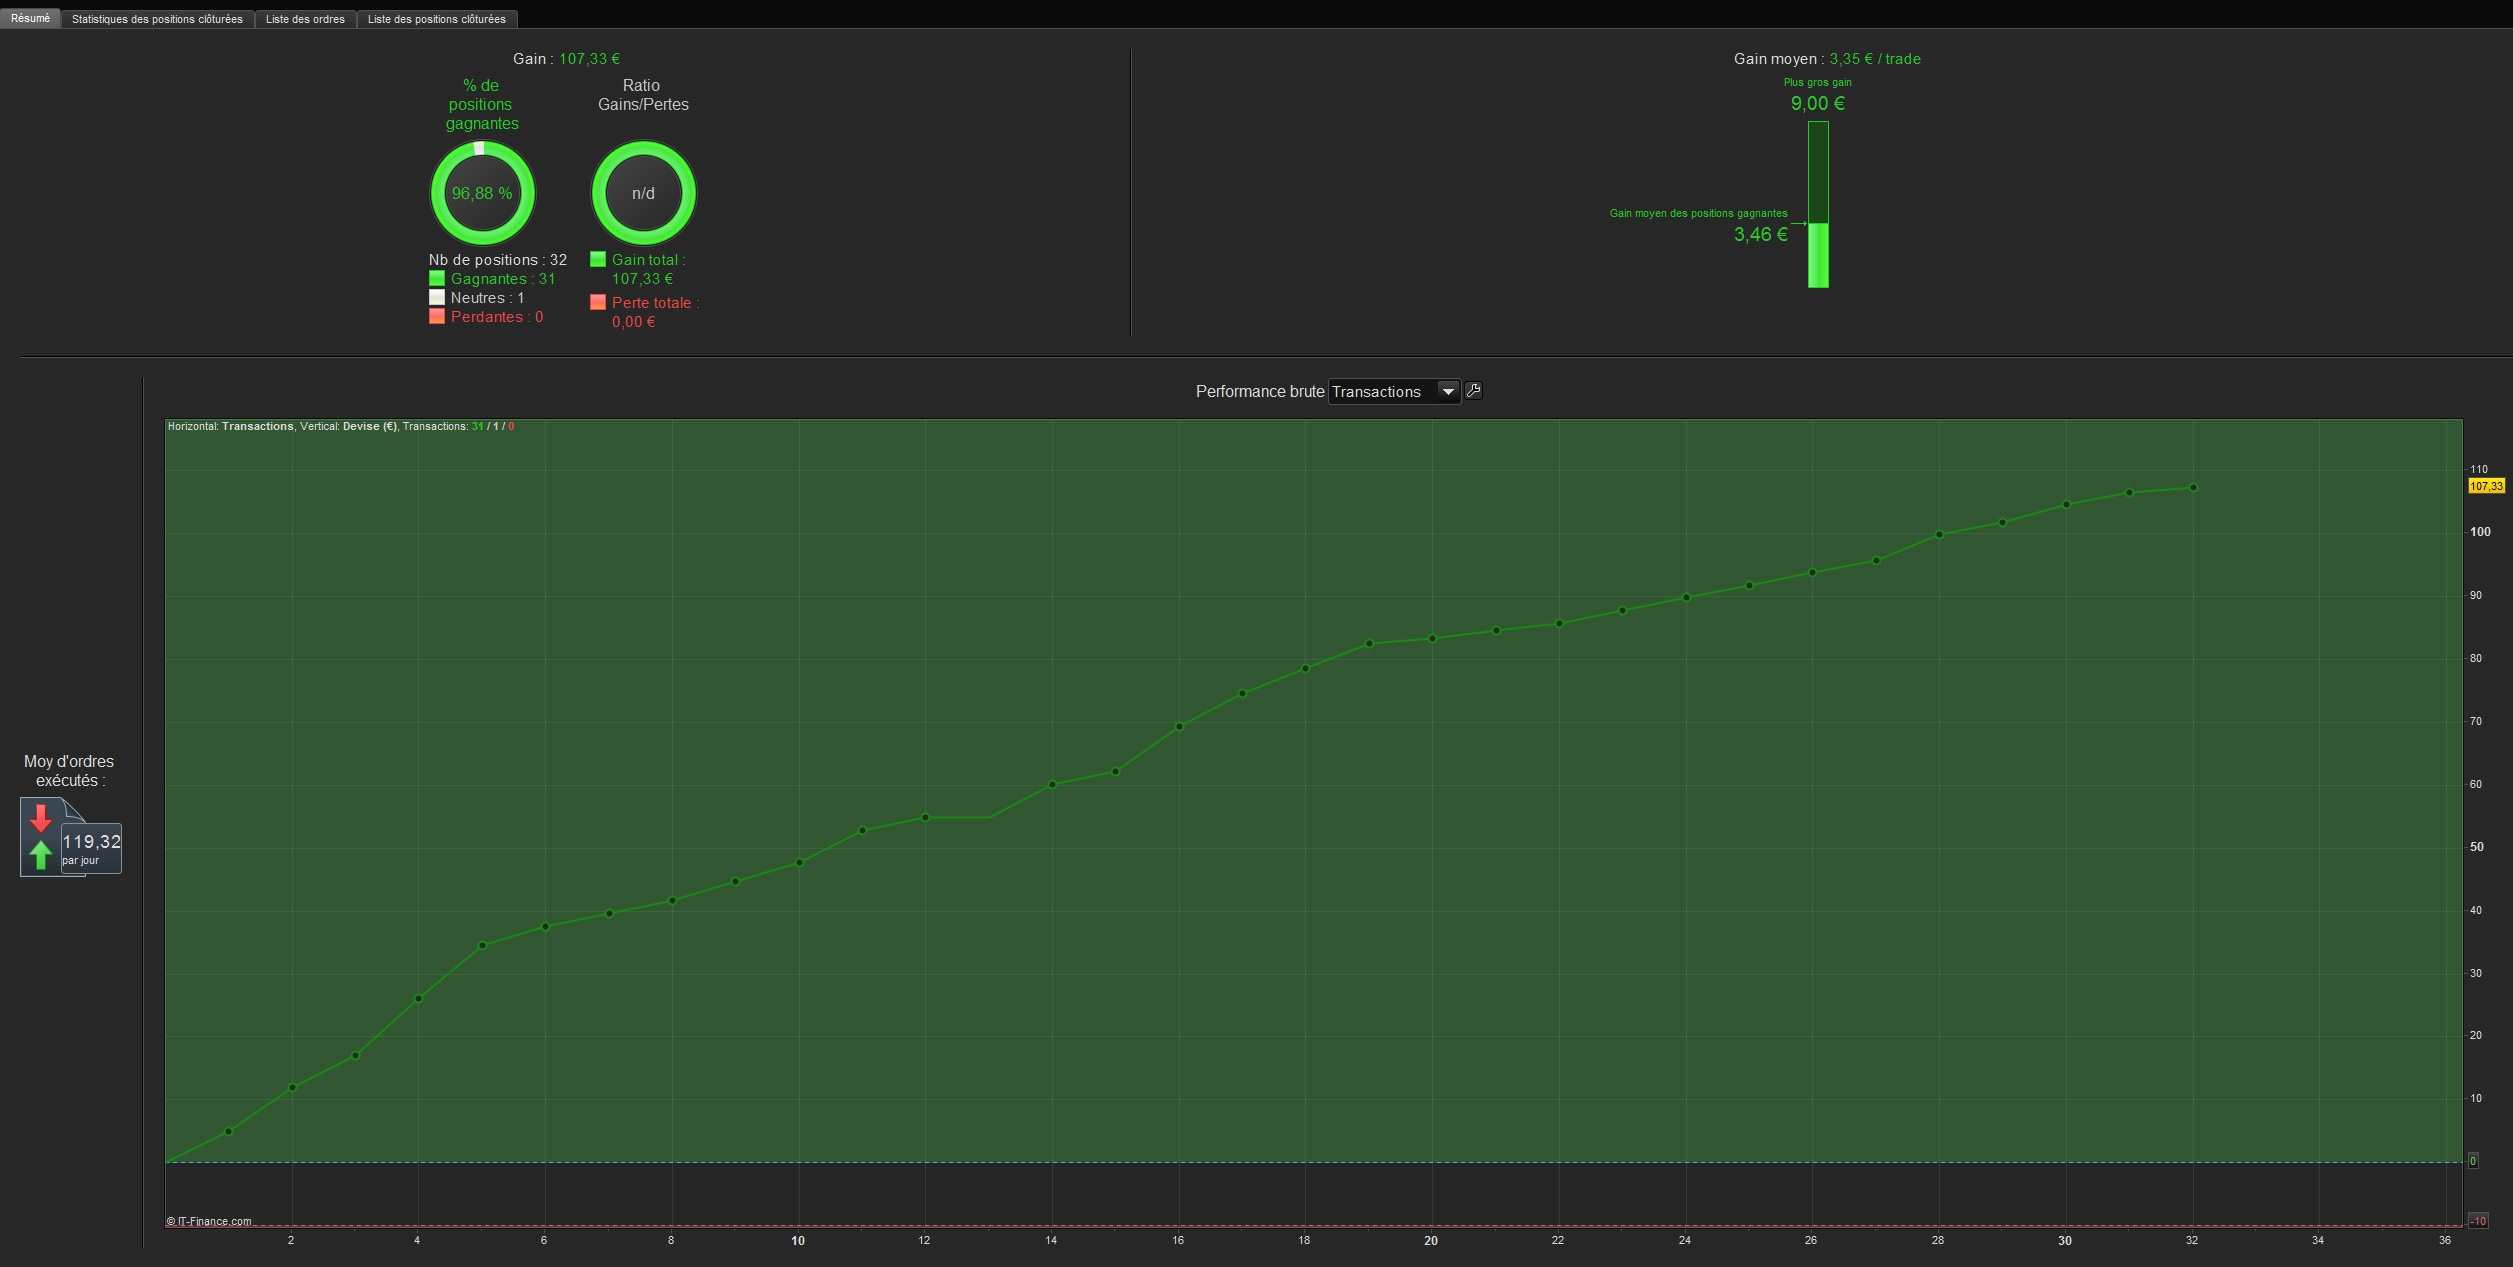Switch to Statistiques des positions clôturées tab
This screenshot has height=1267, width=2513.
(157, 19)
